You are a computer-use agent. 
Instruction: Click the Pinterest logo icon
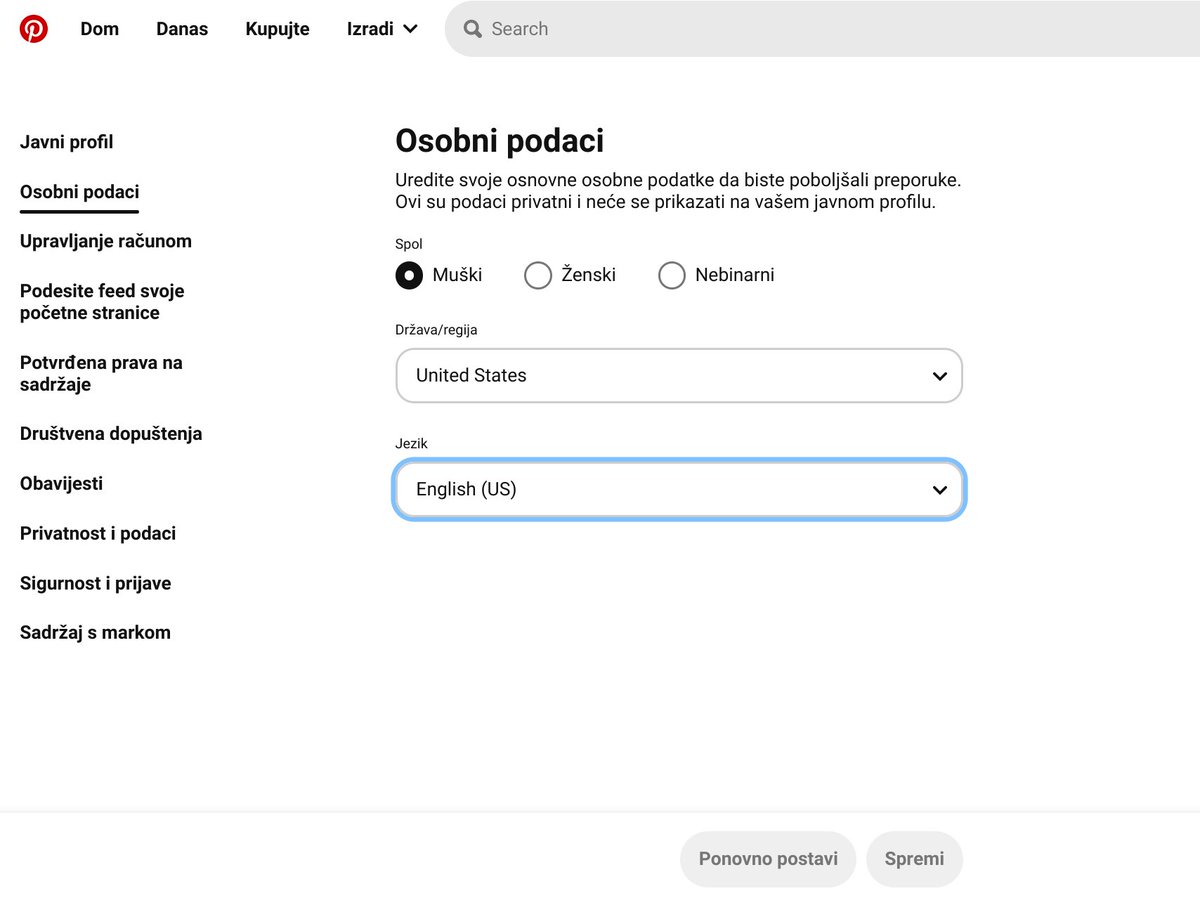click(33, 29)
